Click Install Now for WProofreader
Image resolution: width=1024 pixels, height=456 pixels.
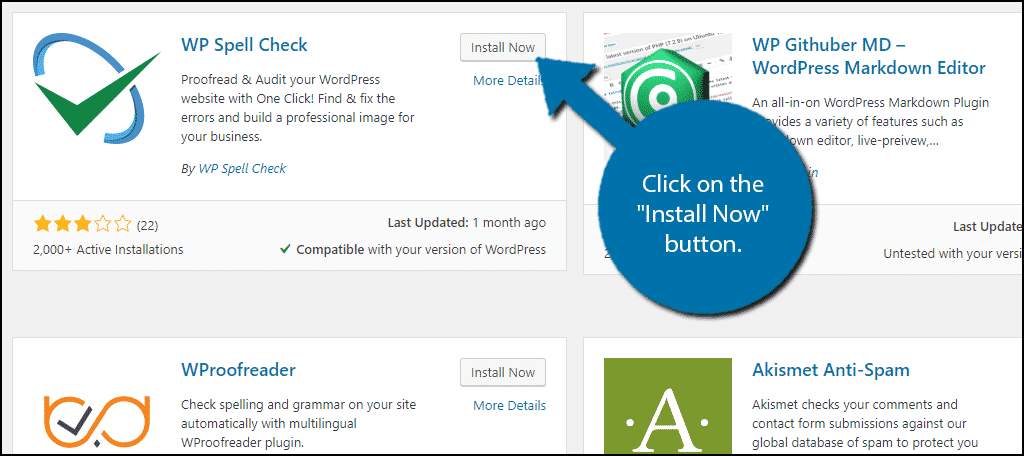[503, 372]
